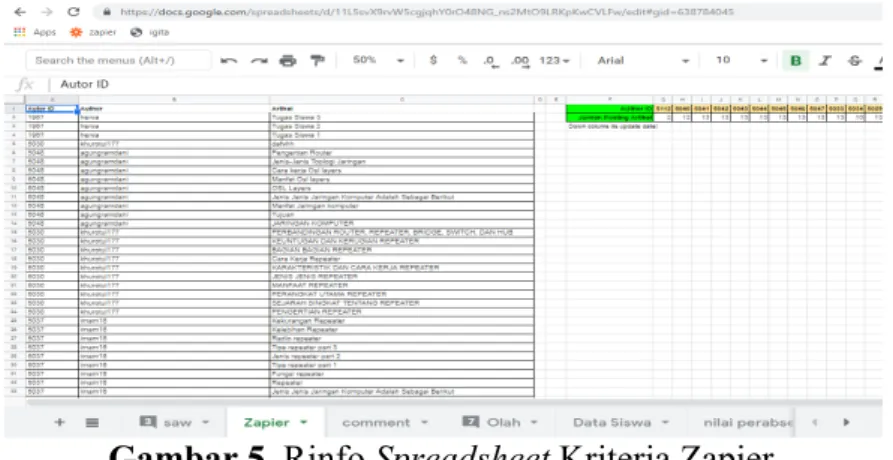
Task: Open the 123 number format dropdown
Action: (554, 60)
